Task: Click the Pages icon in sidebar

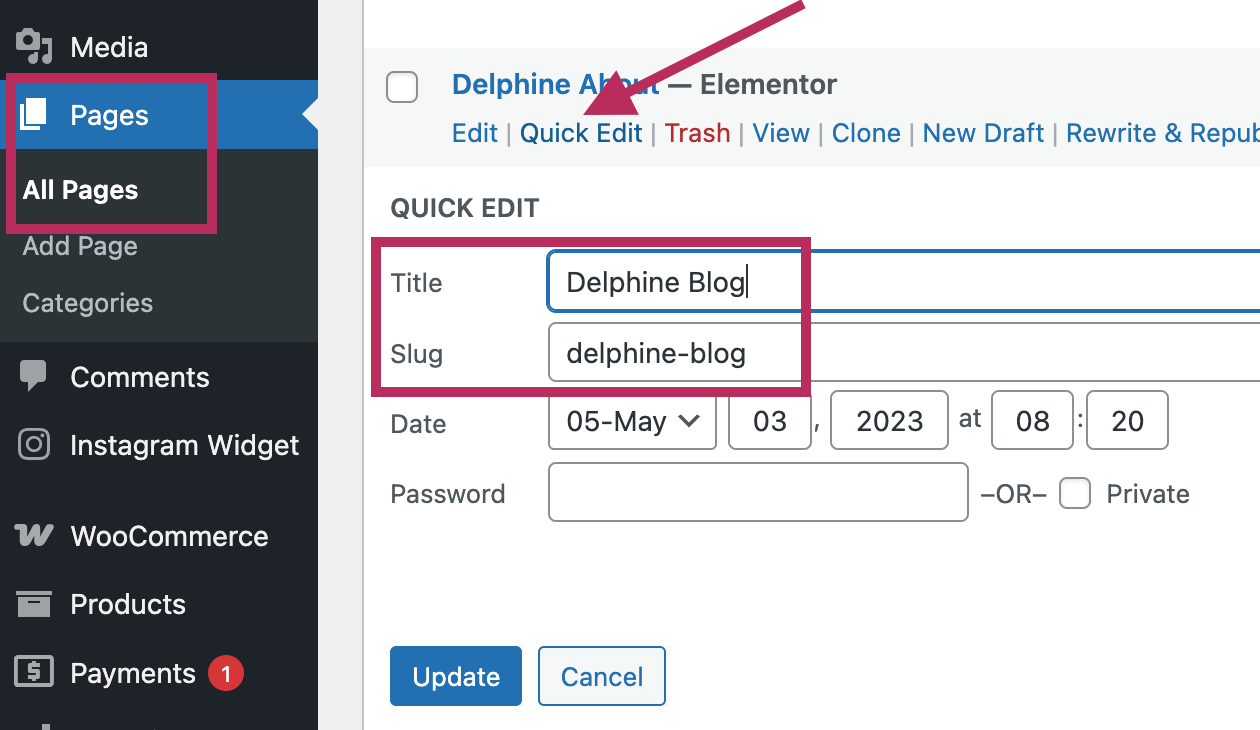Action: [x=34, y=115]
